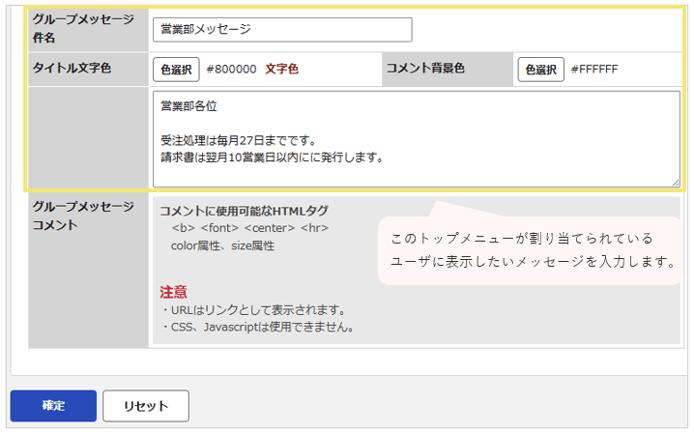Click the textarea resize handle corner
This screenshot has height=432, width=694.
tap(676, 183)
